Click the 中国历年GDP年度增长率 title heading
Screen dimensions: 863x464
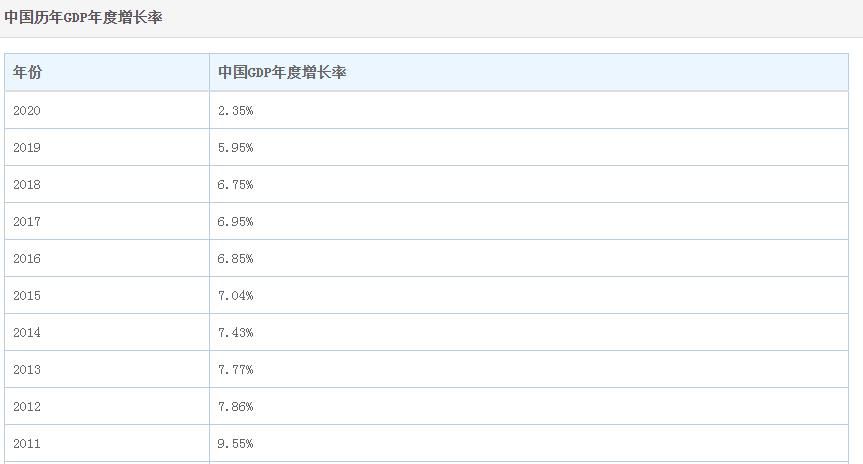[83, 18]
